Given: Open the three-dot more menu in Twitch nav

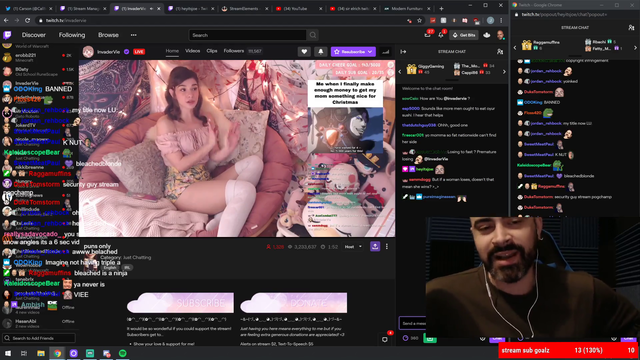Looking at the screenshot, I should [133, 35].
